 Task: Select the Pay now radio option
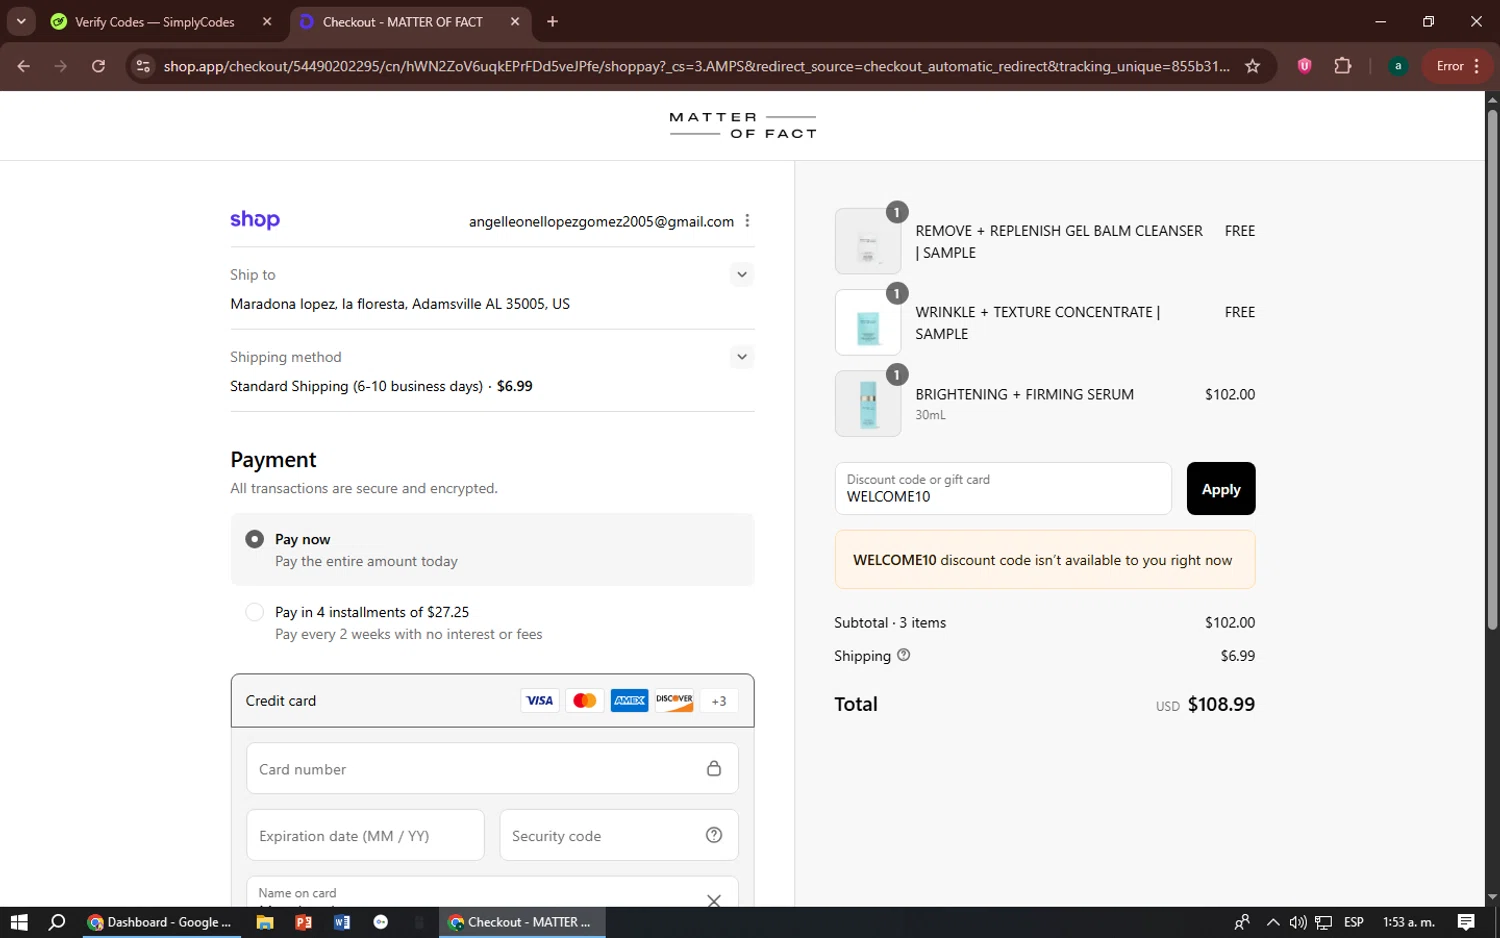[x=255, y=539]
